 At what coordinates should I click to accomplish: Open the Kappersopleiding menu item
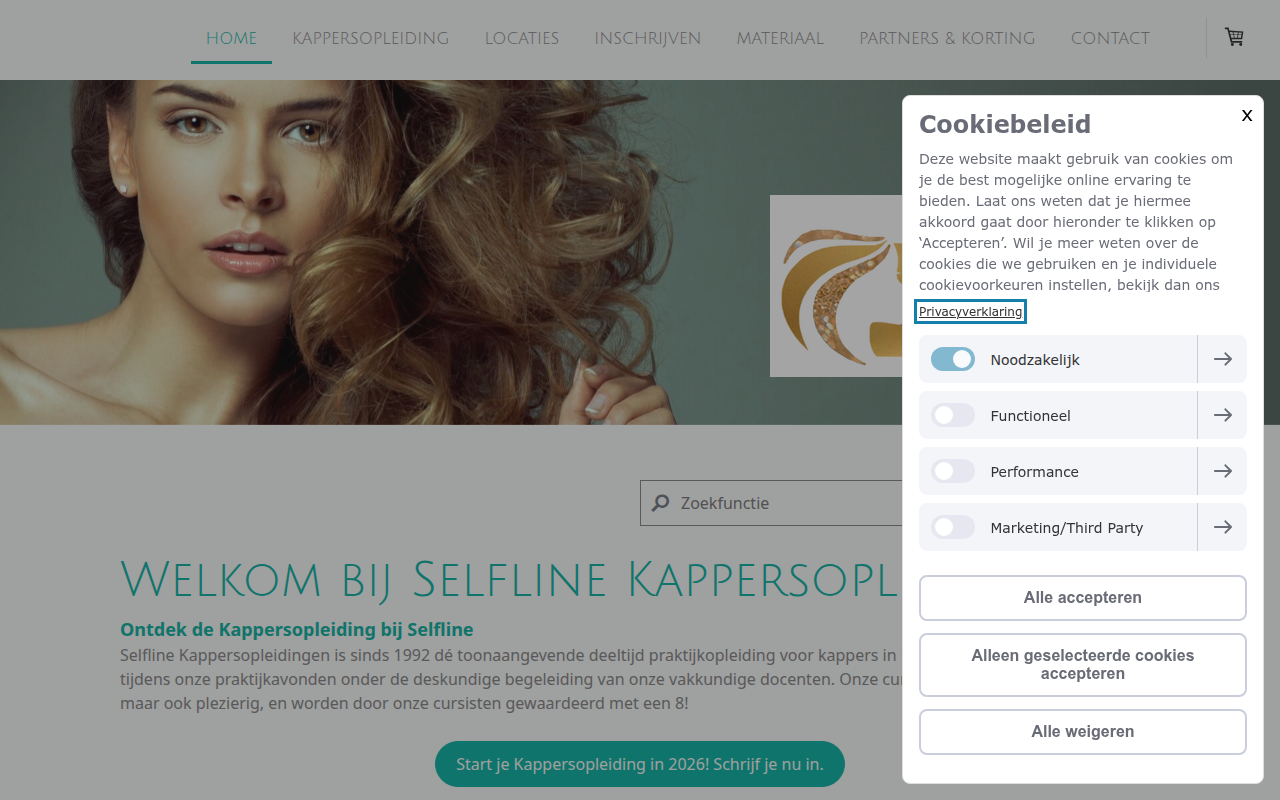(x=370, y=39)
